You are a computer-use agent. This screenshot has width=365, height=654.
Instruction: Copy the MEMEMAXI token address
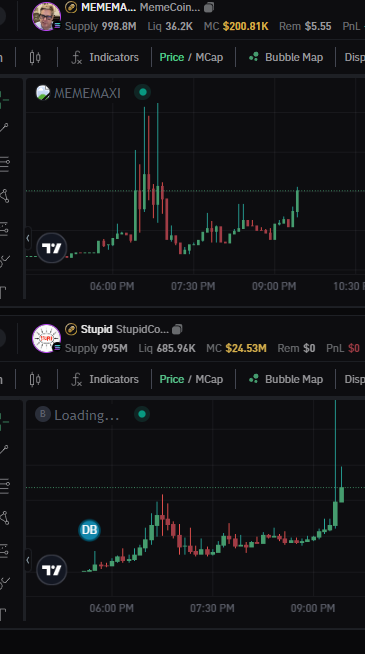click(209, 7)
